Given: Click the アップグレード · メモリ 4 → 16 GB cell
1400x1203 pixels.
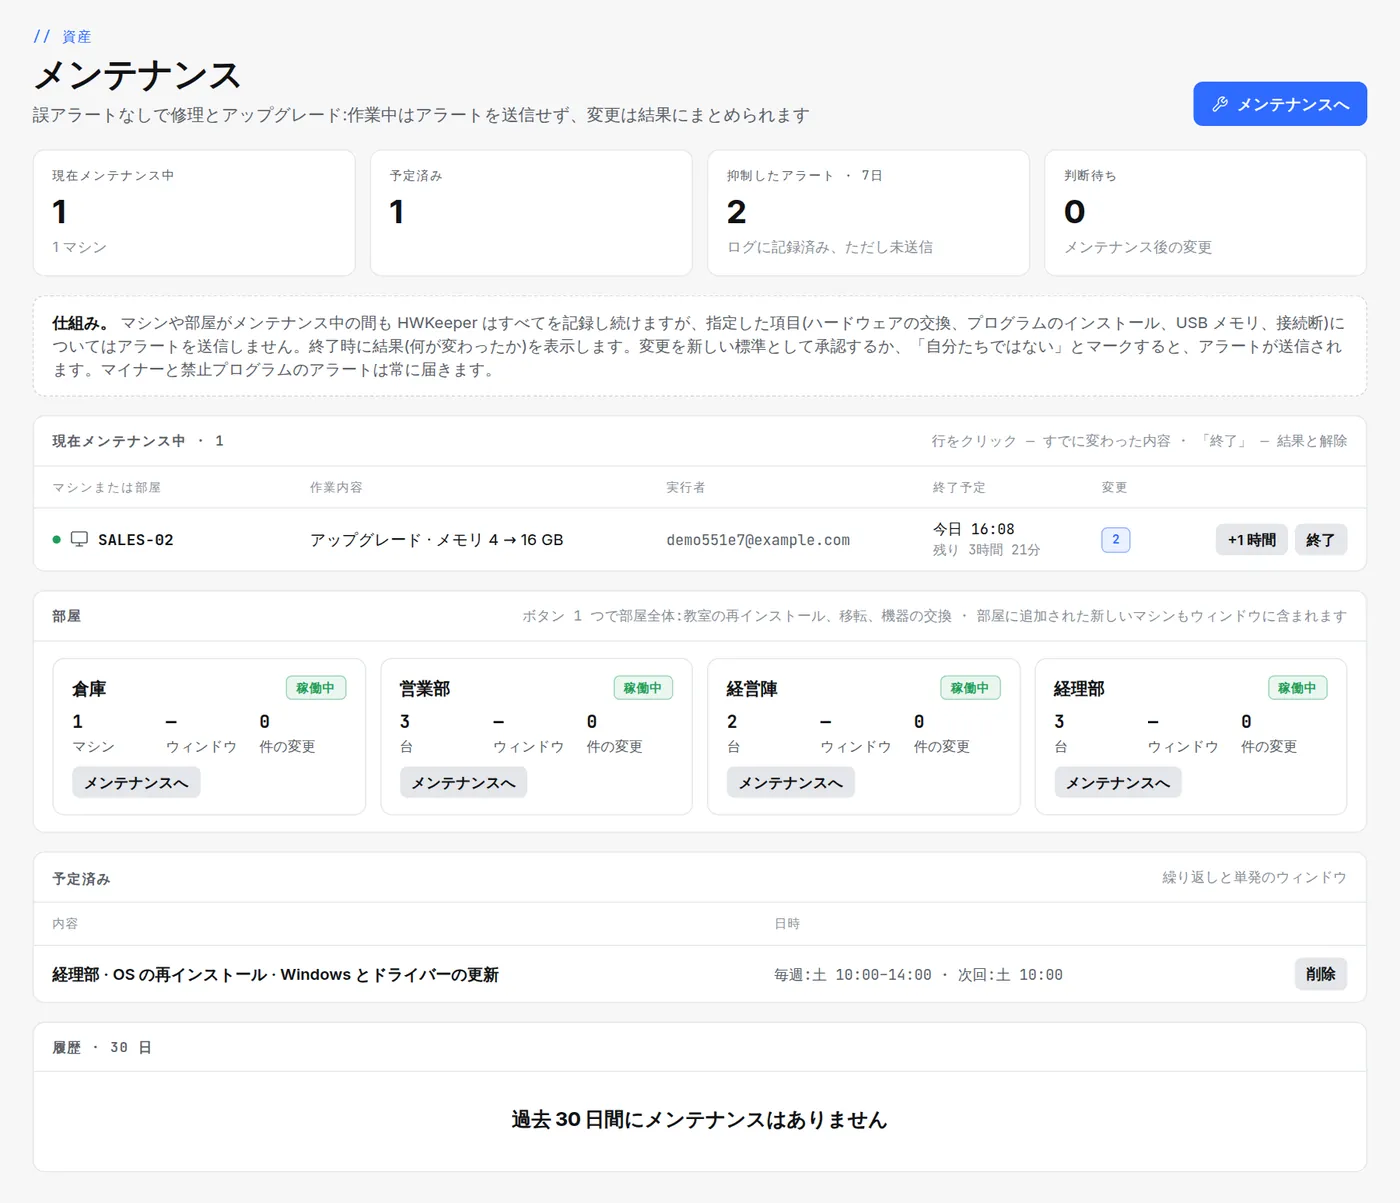Looking at the screenshot, I should pyautogui.click(x=437, y=540).
